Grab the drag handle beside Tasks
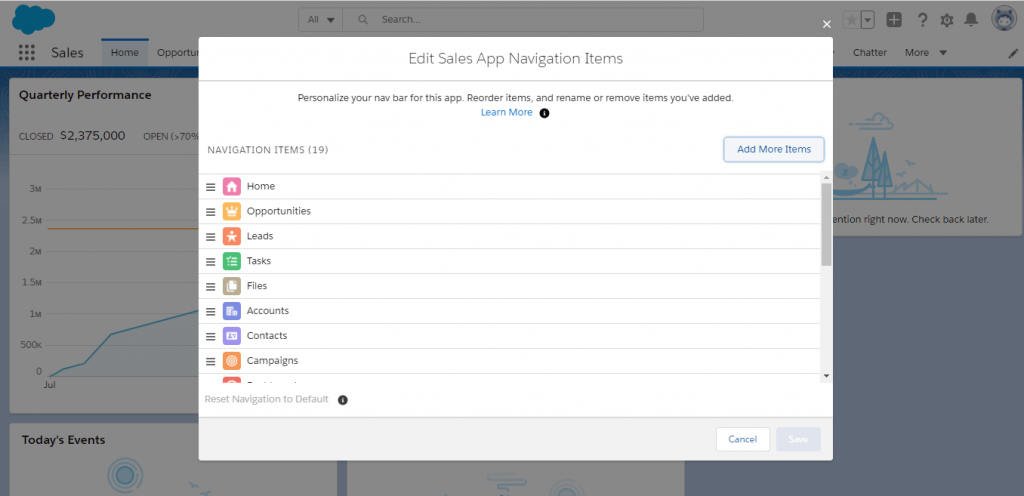Image resolution: width=1024 pixels, height=496 pixels. click(210, 261)
